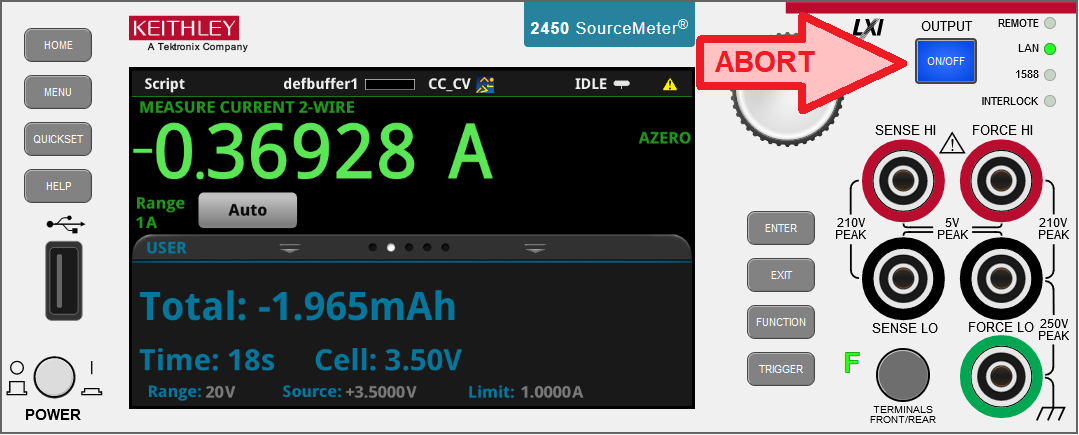The width and height of the screenshot is (1079, 435).
Task: Open the MENU key
Action: coord(58,92)
